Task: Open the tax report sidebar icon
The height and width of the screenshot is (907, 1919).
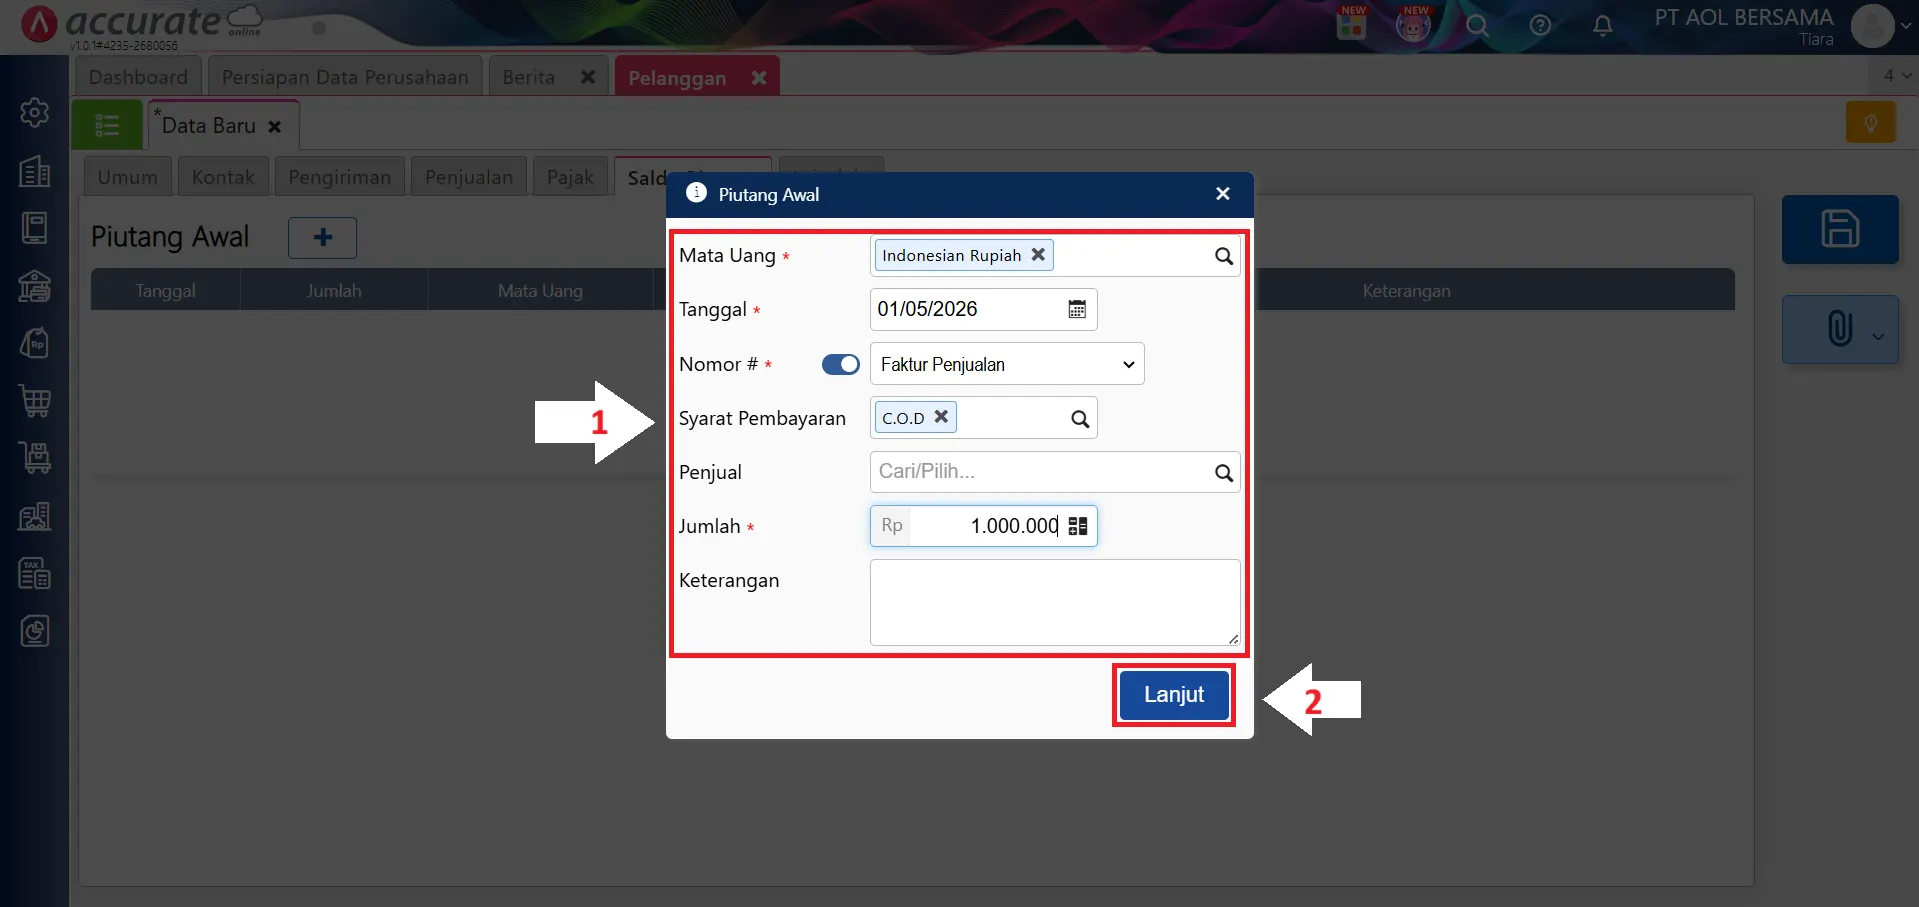Action: [x=35, y=573]
